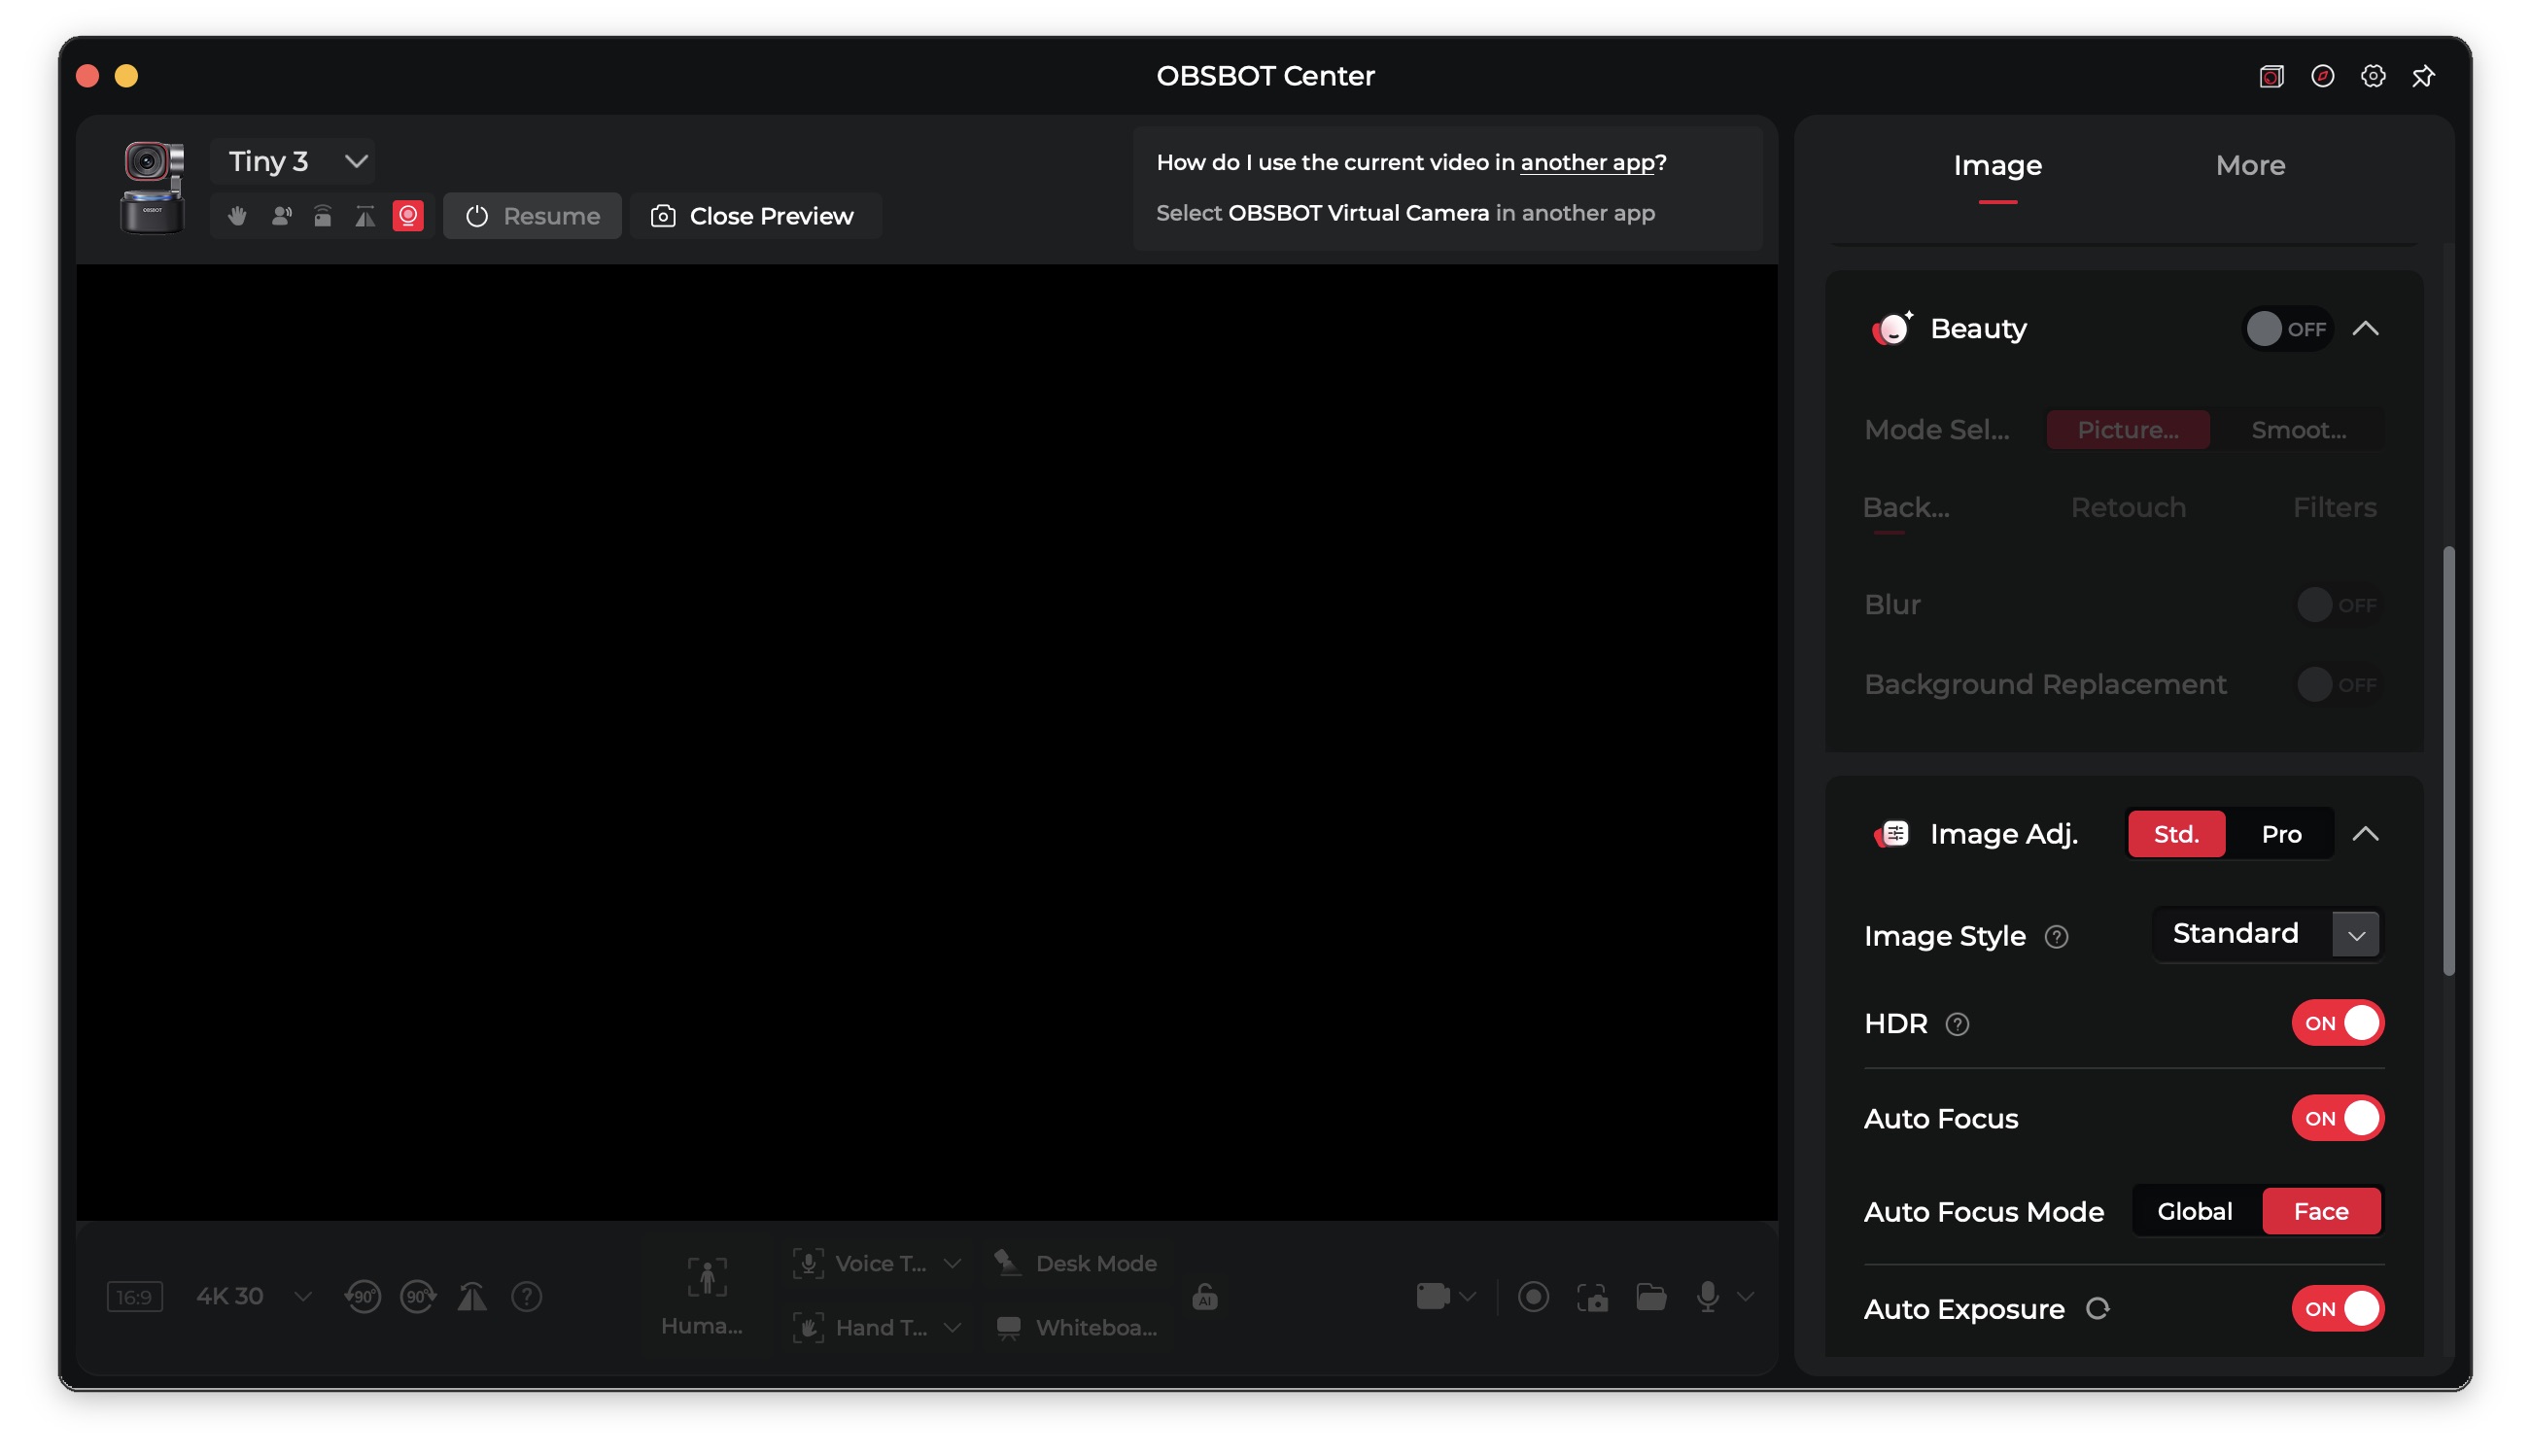Rotate the image 90 degrees counterclockwise
Viewport: 2531px width, 1456px height.
click(362, 1297)
